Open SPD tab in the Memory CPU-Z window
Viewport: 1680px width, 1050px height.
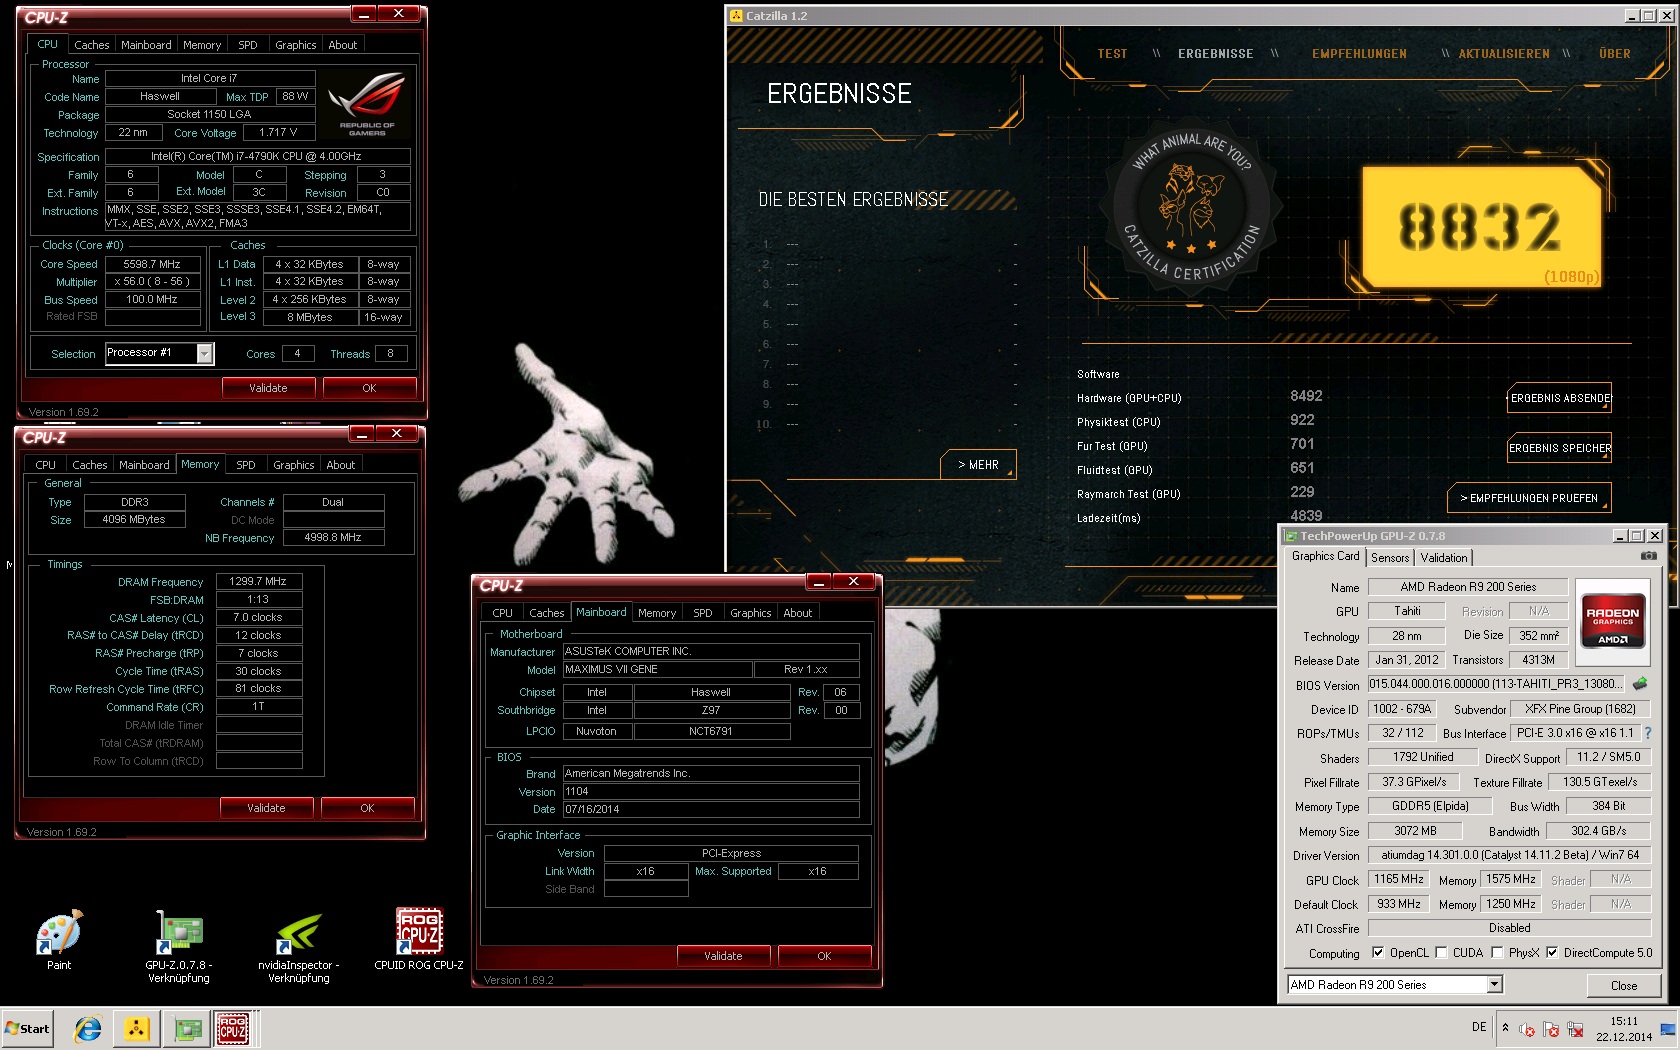[x=246, y=465]
